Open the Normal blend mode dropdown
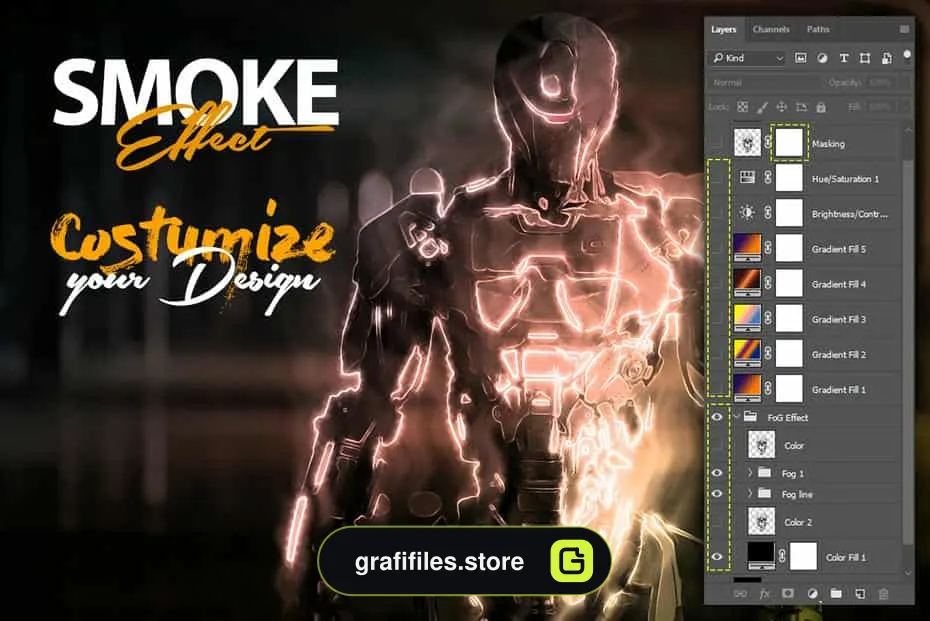Screen dimensions: 930x621 click(x=764, y=82)
